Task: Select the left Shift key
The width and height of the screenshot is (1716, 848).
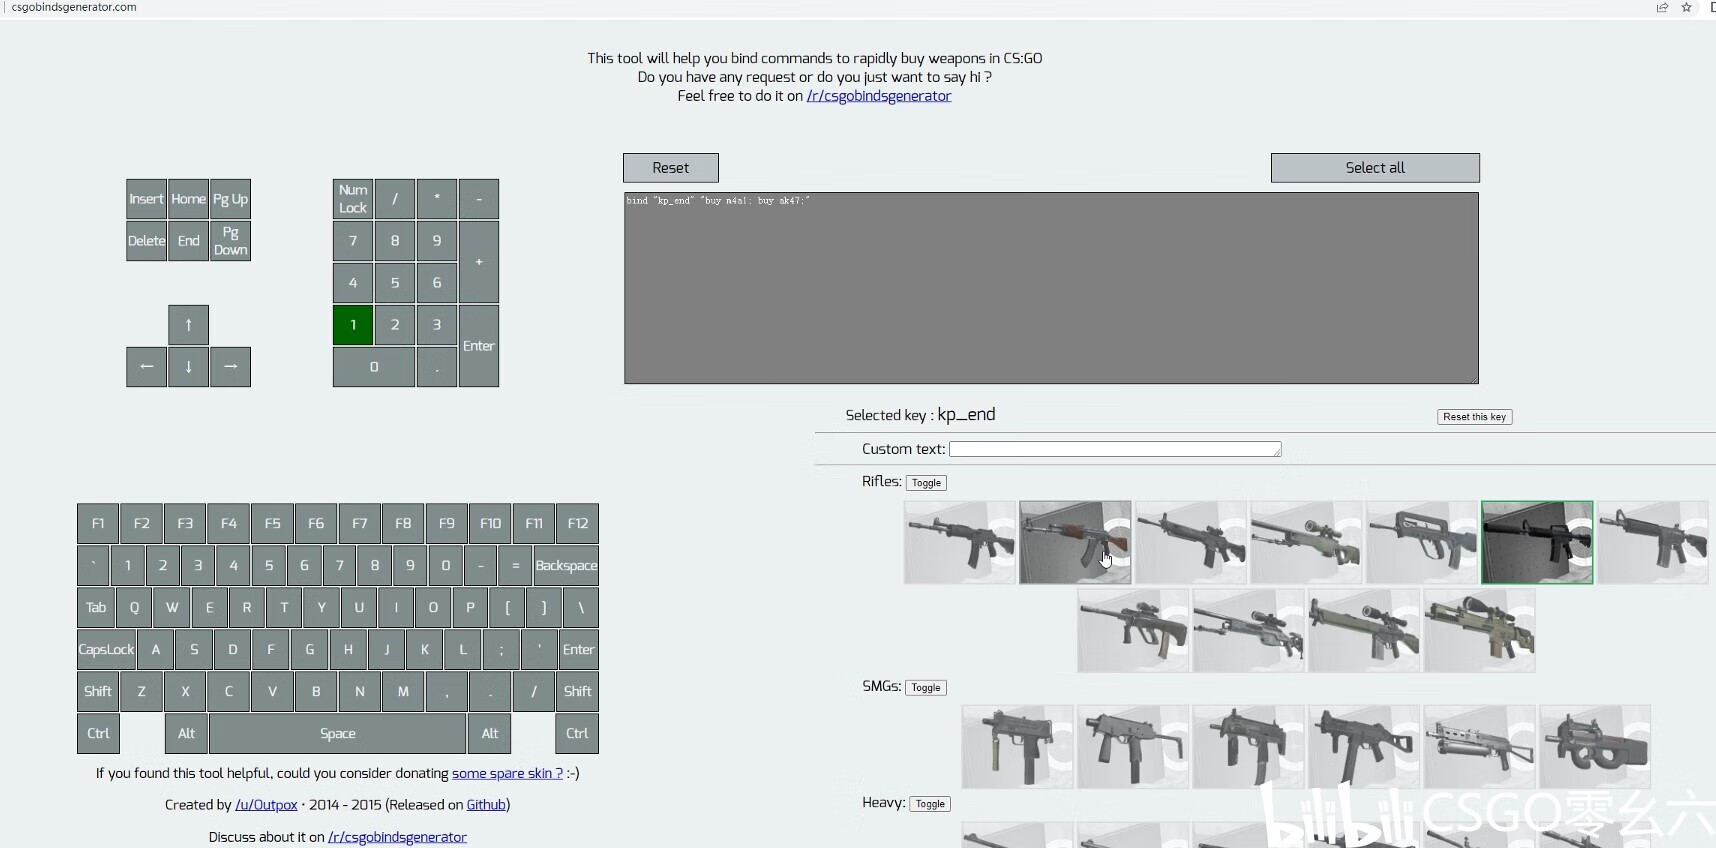Action: click(x=98, y=691)
